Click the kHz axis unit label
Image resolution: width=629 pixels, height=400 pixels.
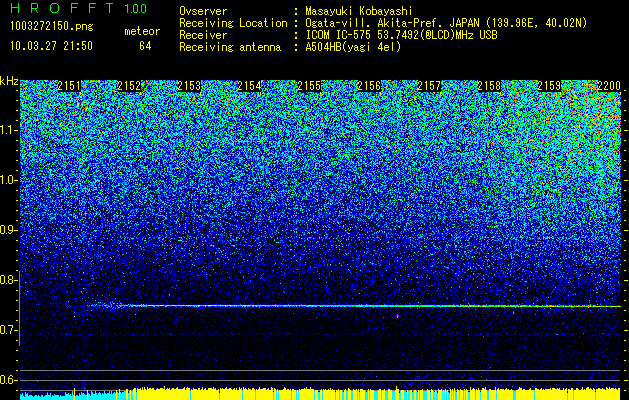9,81
